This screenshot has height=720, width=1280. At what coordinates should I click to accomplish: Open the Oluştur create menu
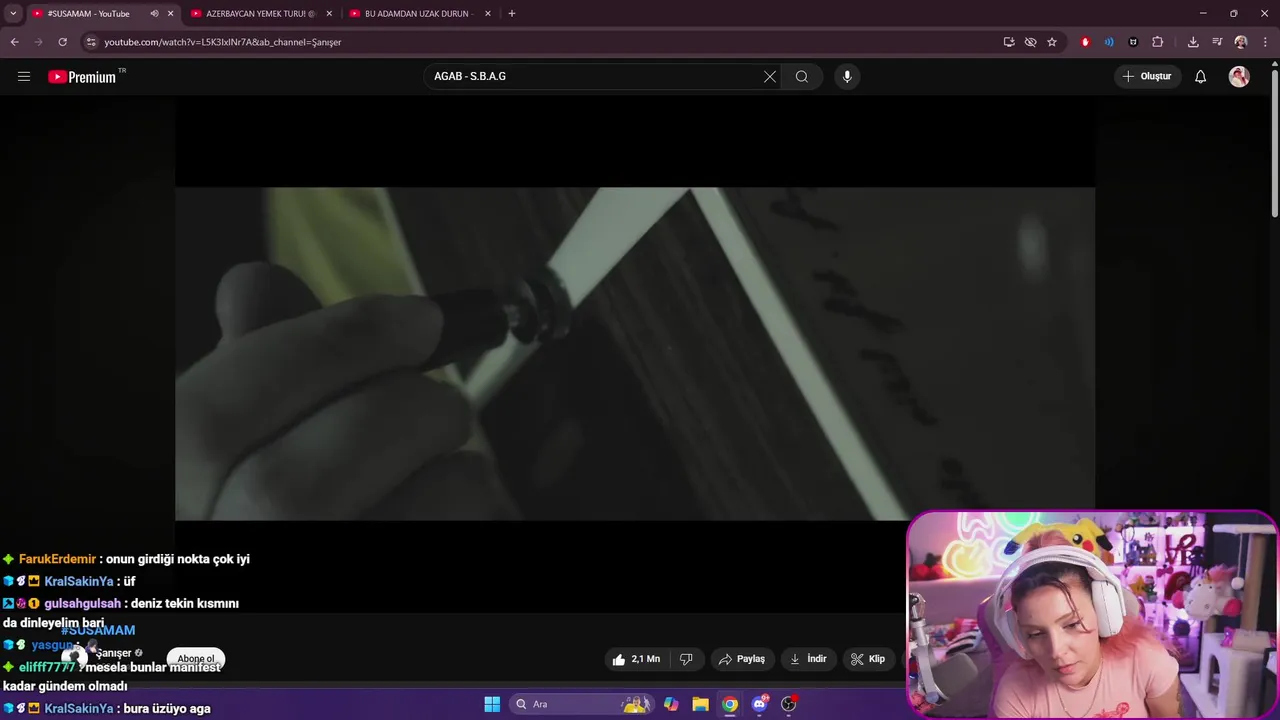(x=1147, y=76)
